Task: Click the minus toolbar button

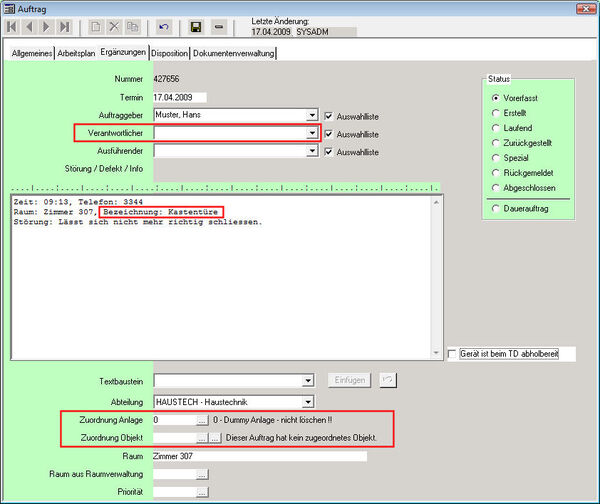Action: click(x=219, y=27)
